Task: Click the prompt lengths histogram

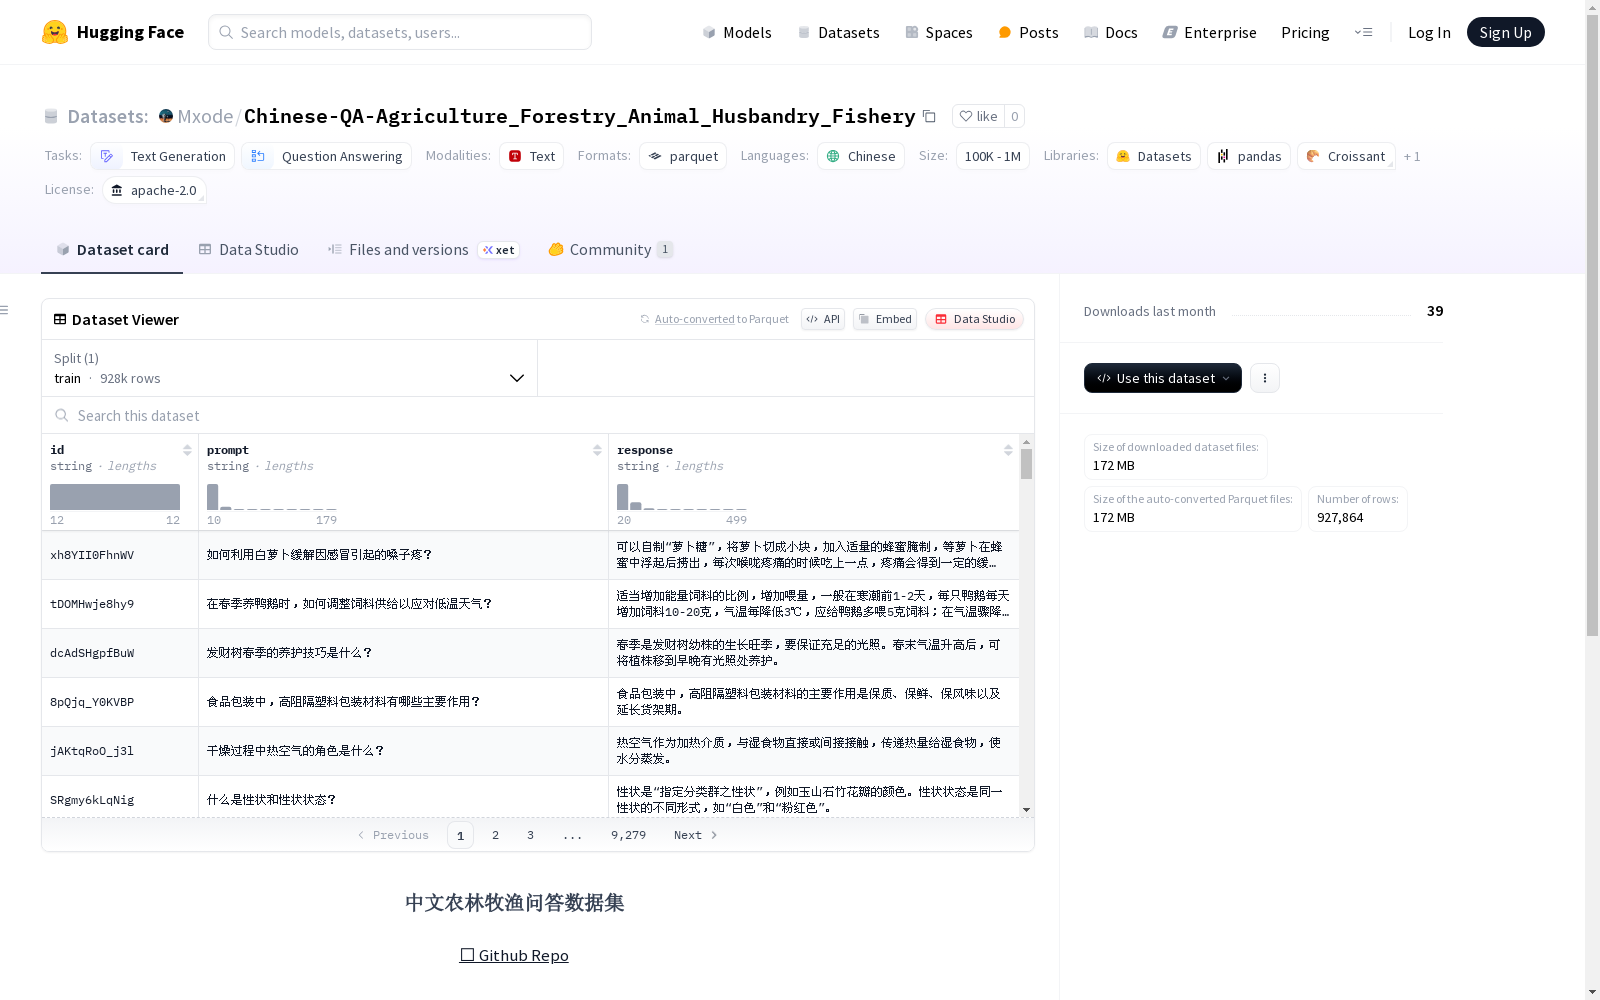Action: point(272,497)
